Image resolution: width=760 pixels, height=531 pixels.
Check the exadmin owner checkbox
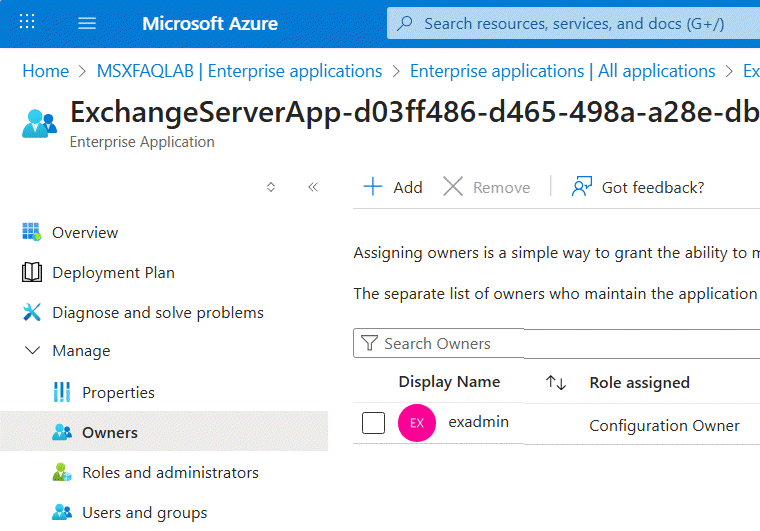(x=373, y=422)
